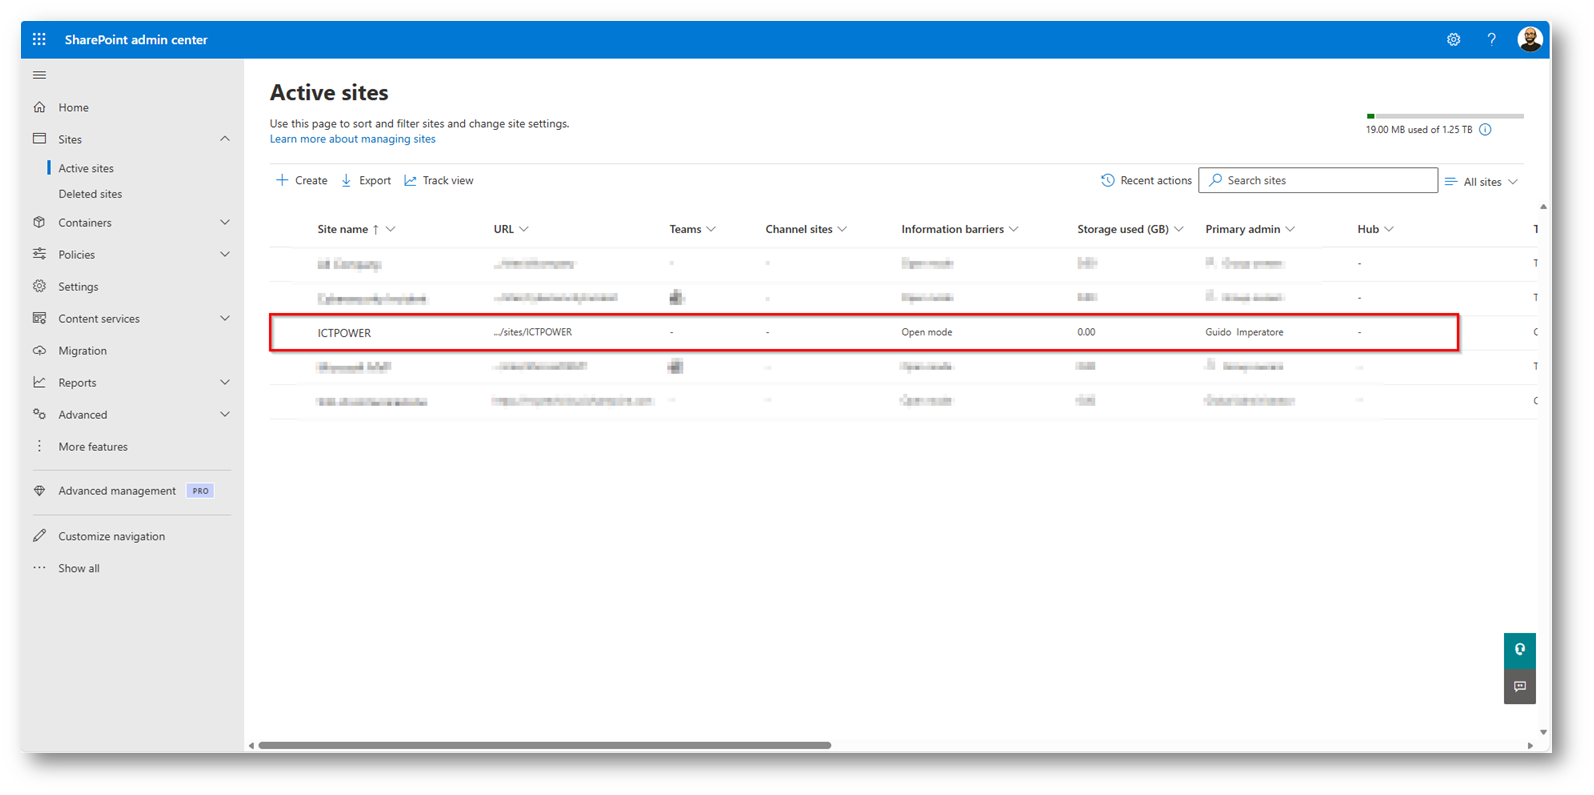Collapse the Sites navigation section
Screen dimensions: 1594x795
click(x=224, y=139)
